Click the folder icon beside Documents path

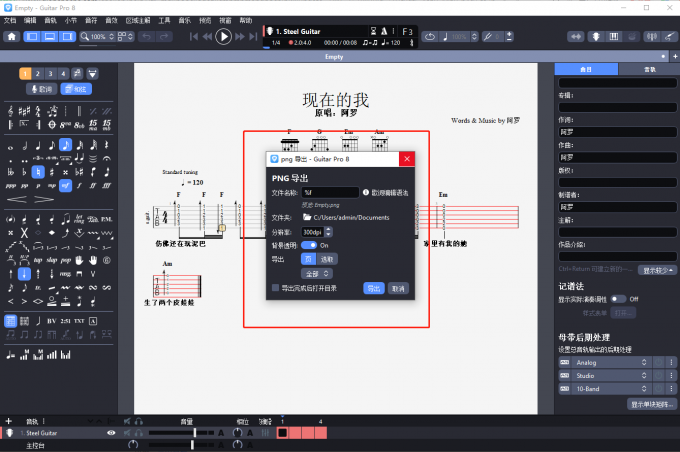pyautogui.click(x=308, y=217)
